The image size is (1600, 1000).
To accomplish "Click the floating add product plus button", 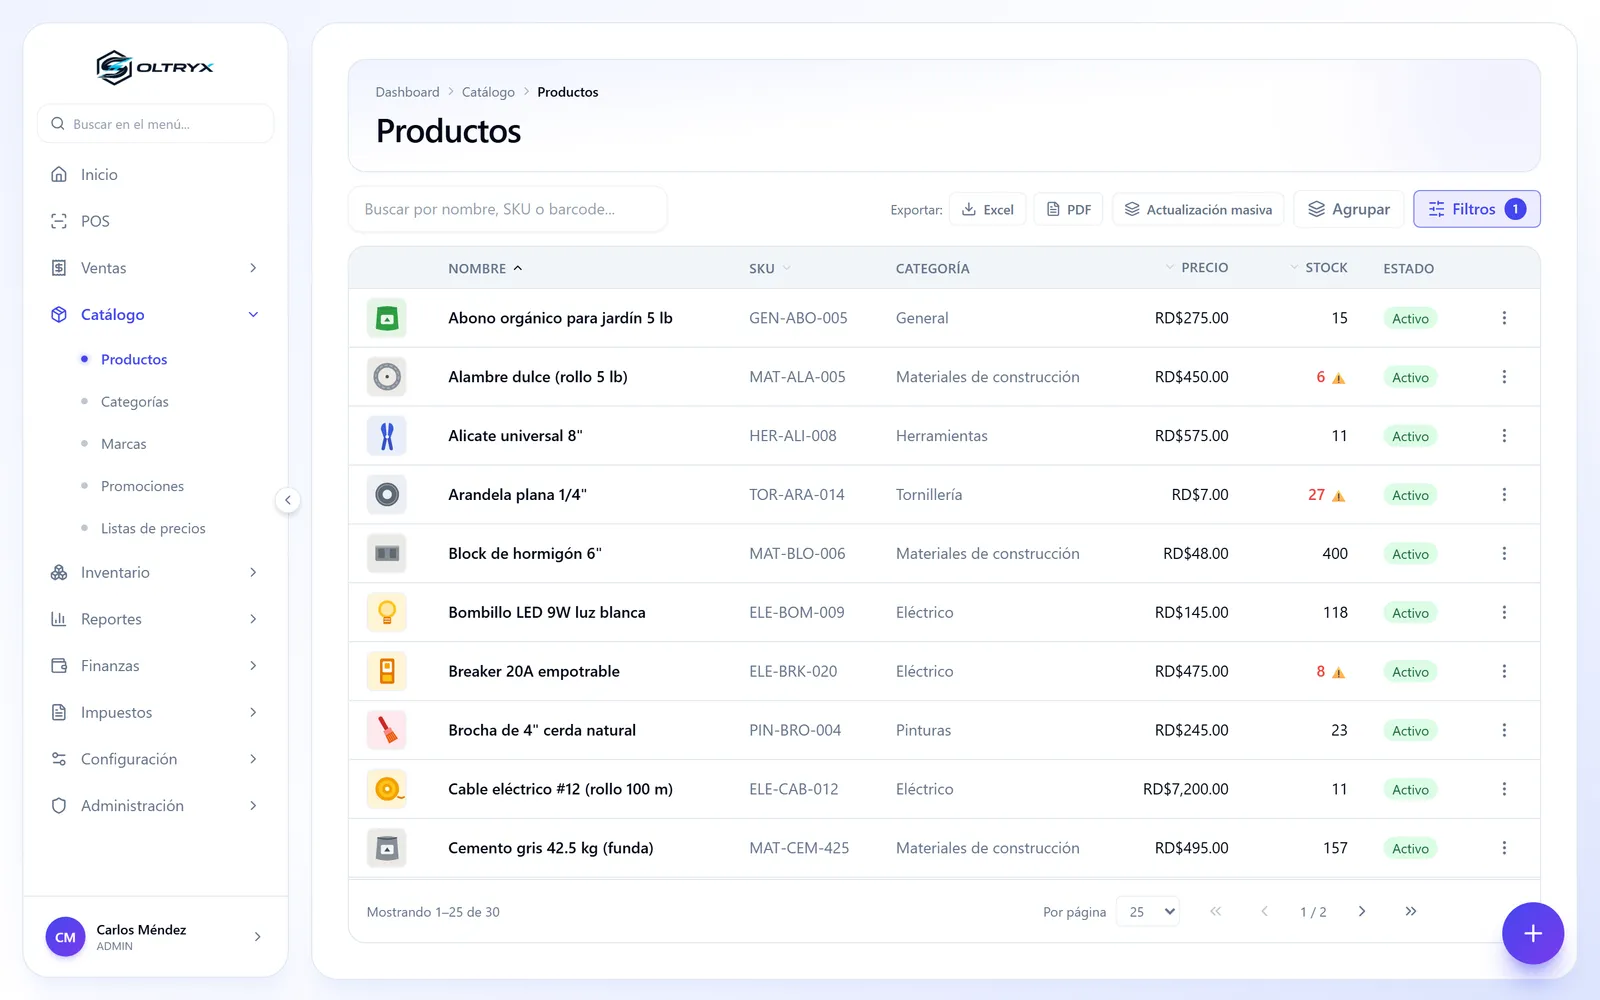I will click(1532, 933).
